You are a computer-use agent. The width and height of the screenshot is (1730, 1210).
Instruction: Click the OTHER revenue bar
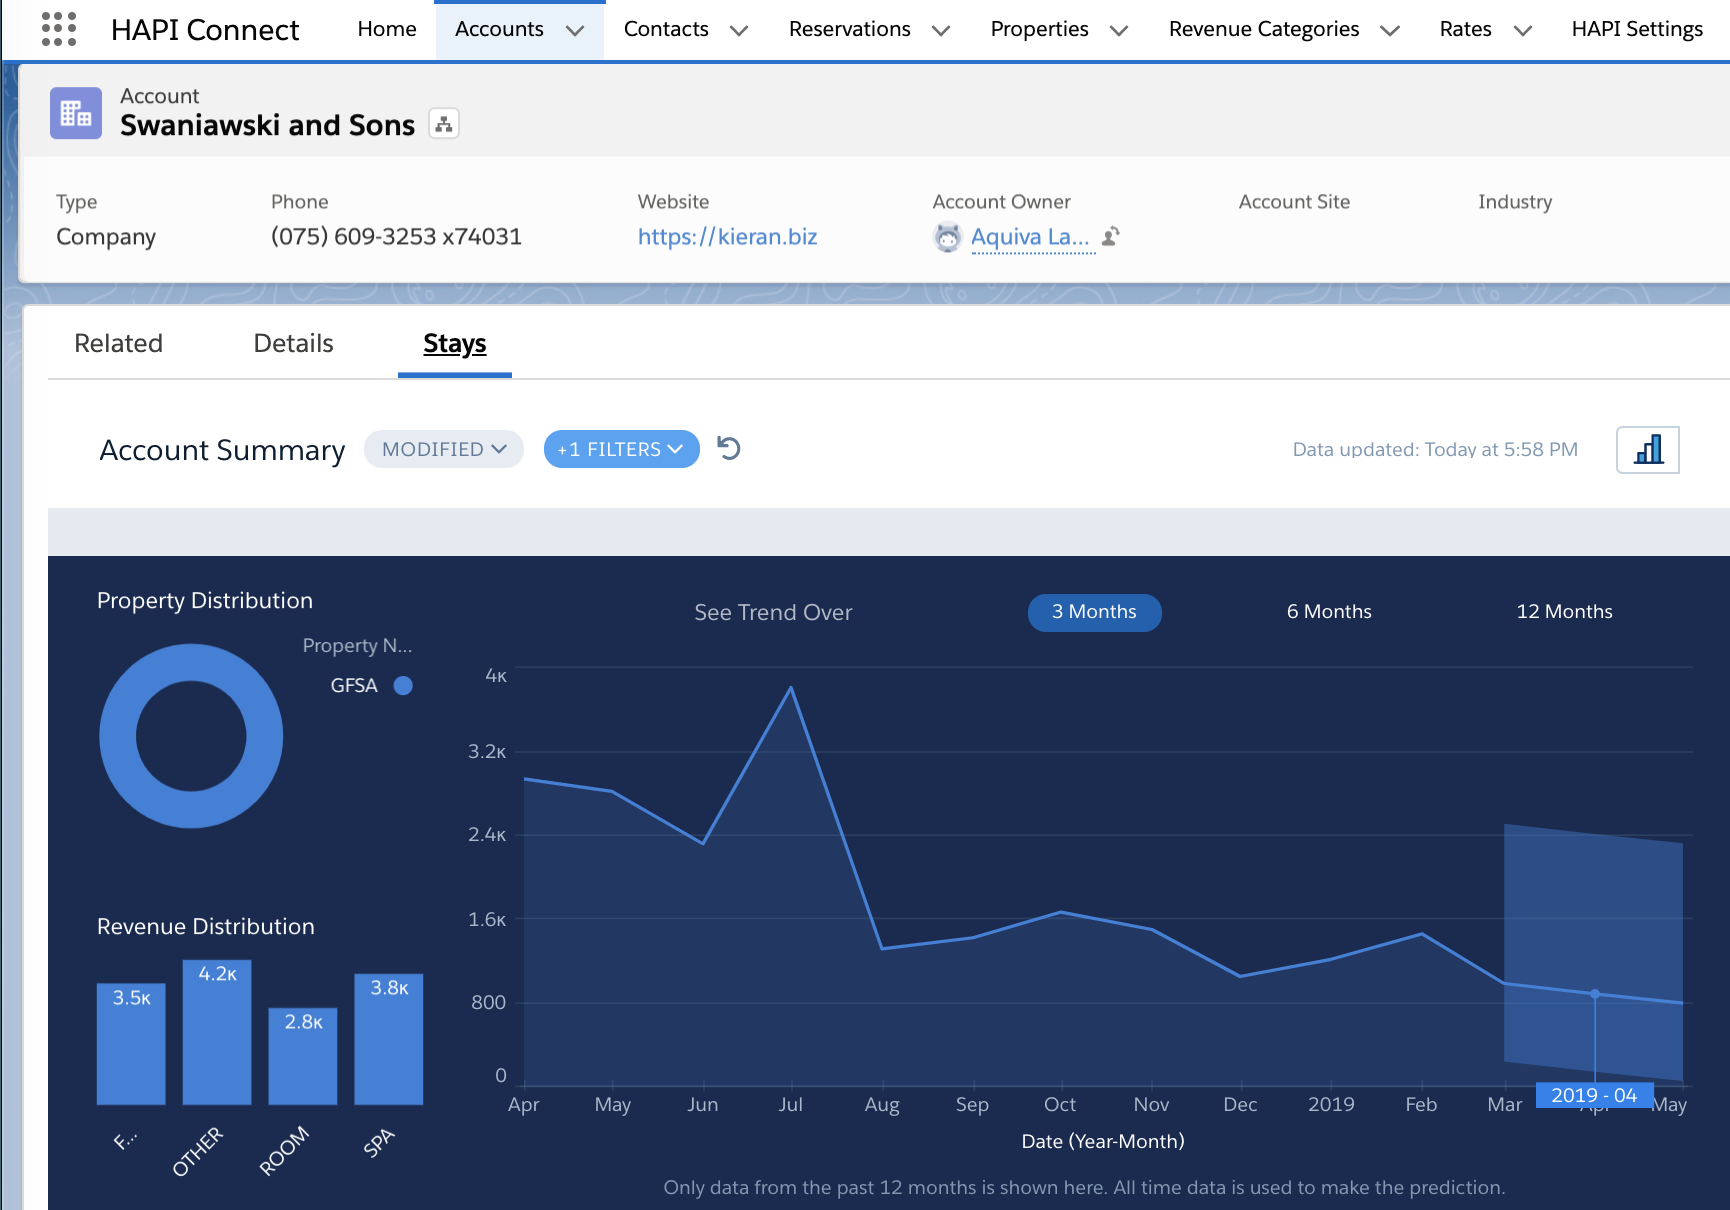[x=217, y=1033]
